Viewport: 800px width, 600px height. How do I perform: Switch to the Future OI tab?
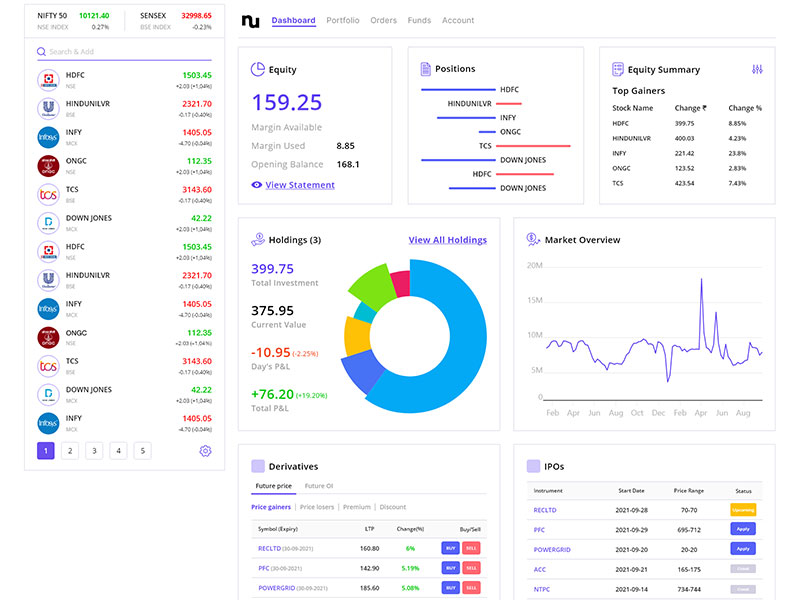(x=319, y=486)
